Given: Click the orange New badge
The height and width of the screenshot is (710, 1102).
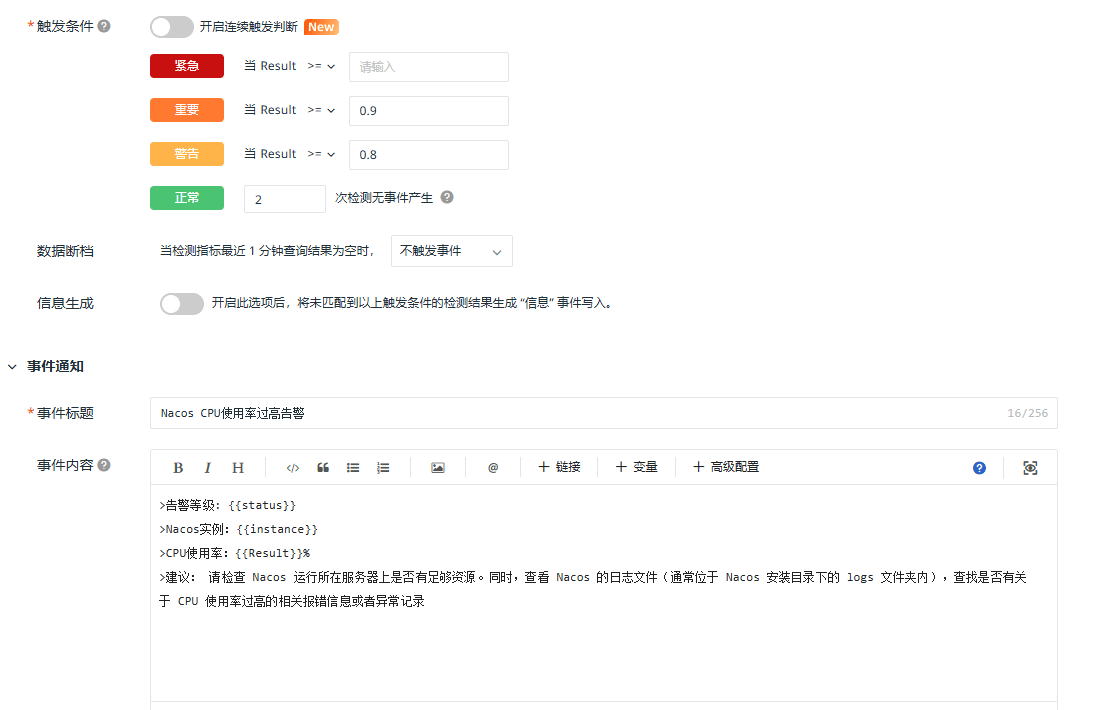Looking at the screenshot, I should point(321,27).
